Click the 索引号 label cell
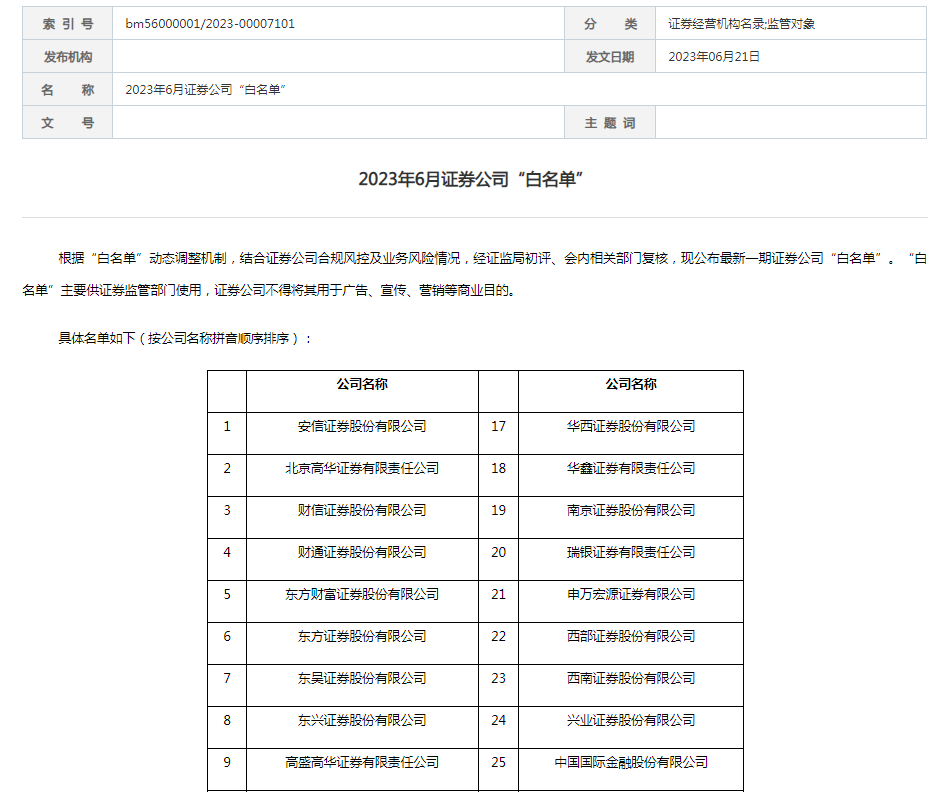Image resolution: width=946 pixels, height=792 pixels. tap(68, 24)
